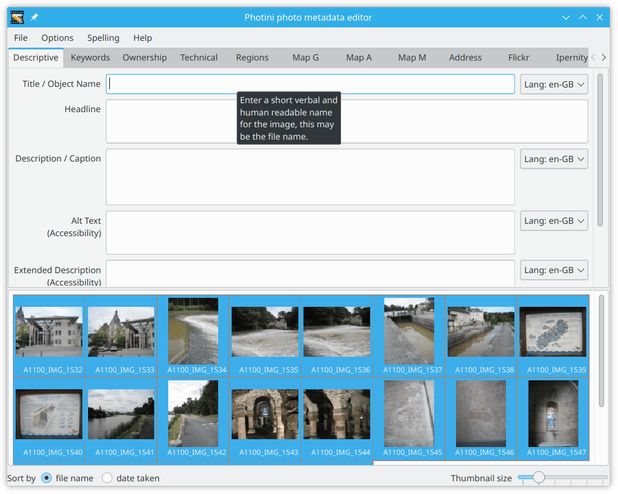Focus the Title / Object Name field
The width and height of the screenshot is (618, 494).
click(310, 84)
